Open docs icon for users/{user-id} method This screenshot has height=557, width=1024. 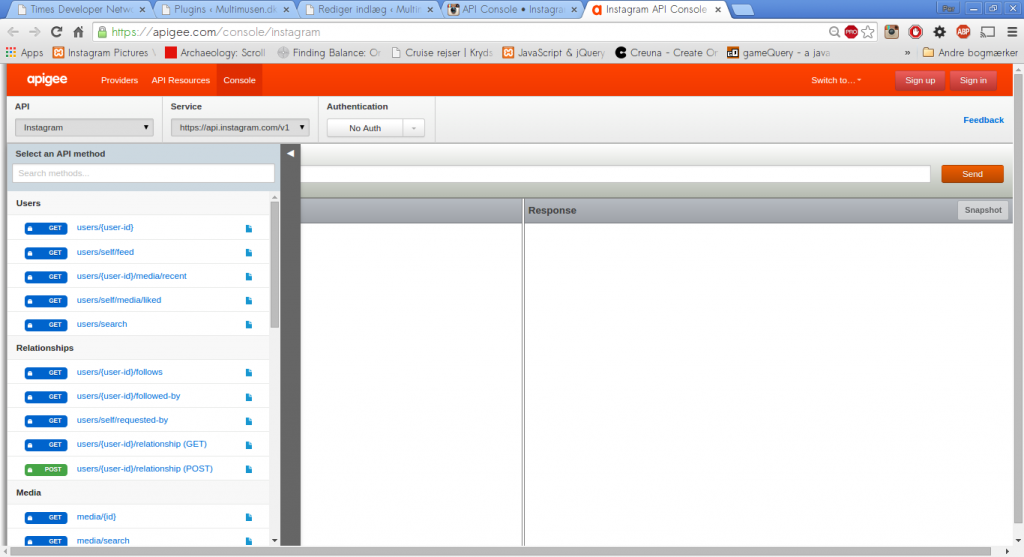point(249,229)
